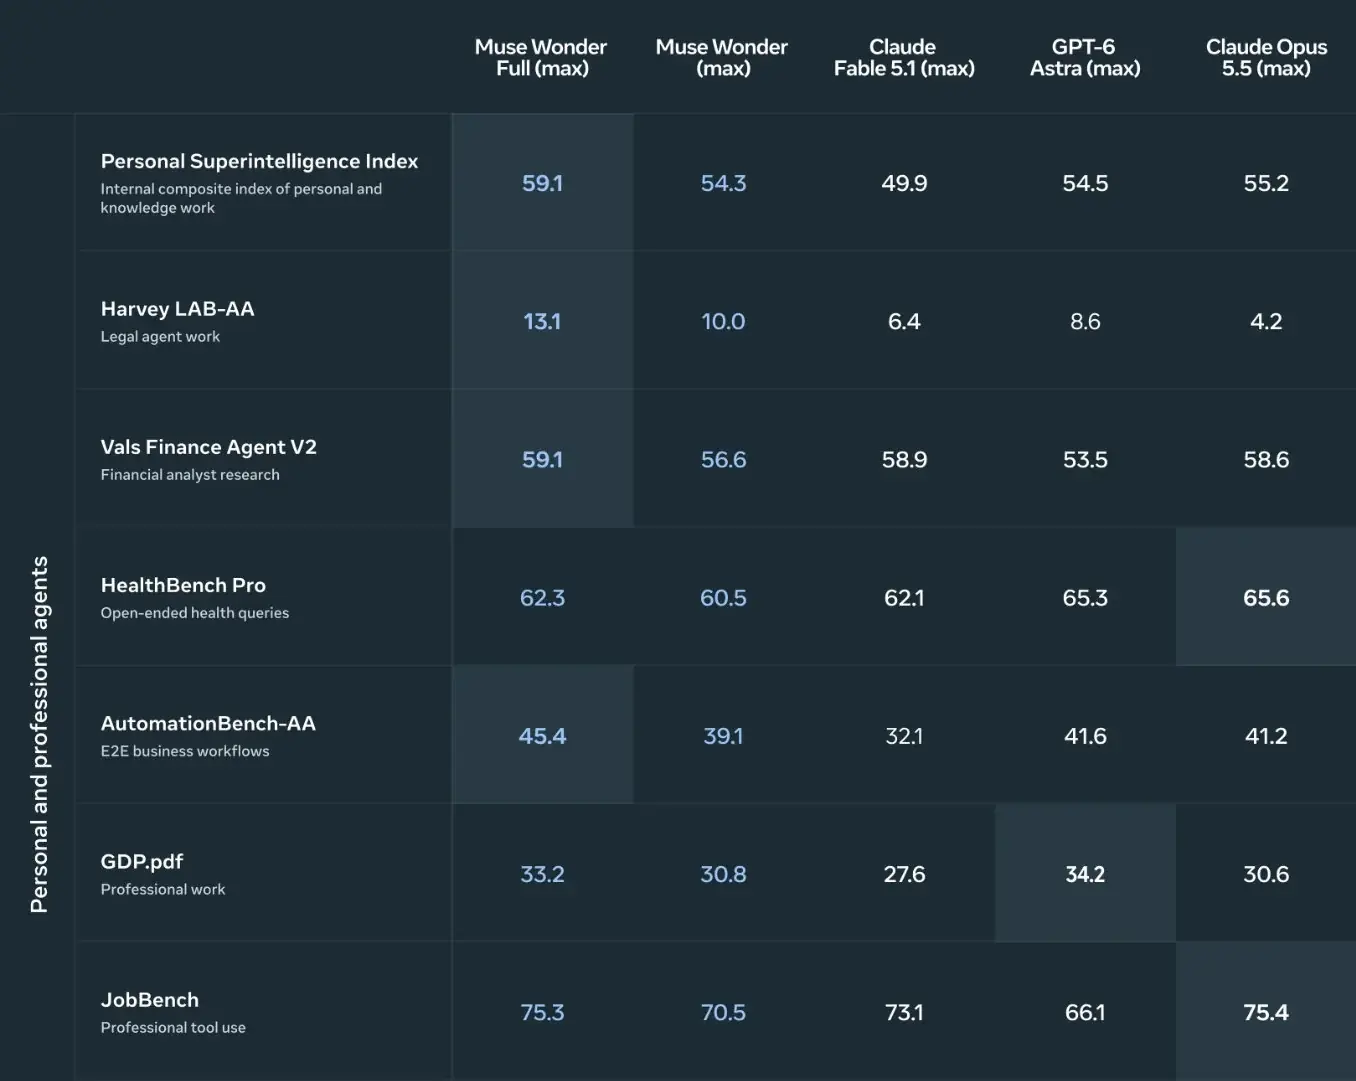Screen dimensions: 1356x1081
Task: Select the "Personal Superintelligence Index" row title
Action: pyautogui.click(x=259, y=161)
